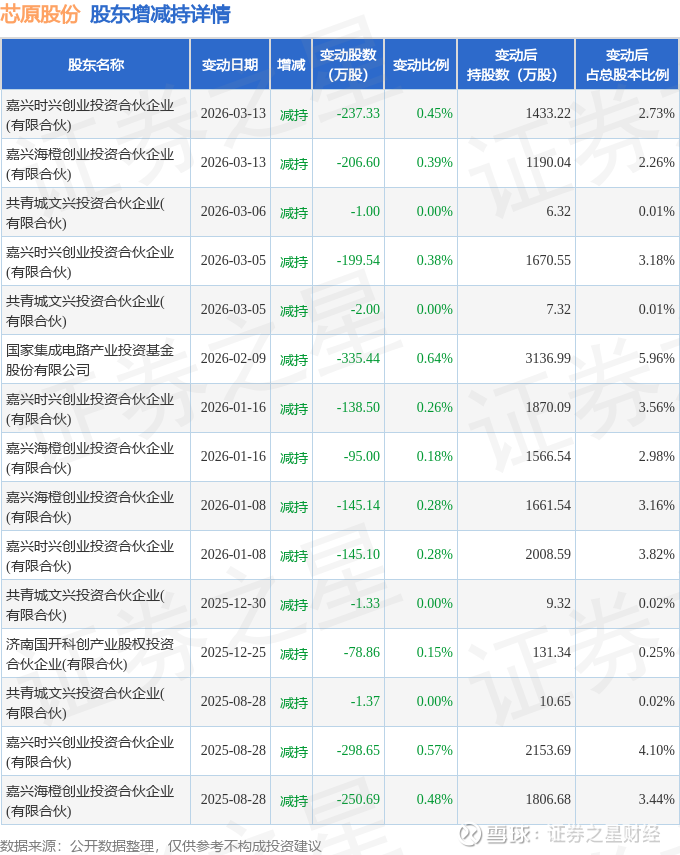Click the share change value -1.00

365,211
